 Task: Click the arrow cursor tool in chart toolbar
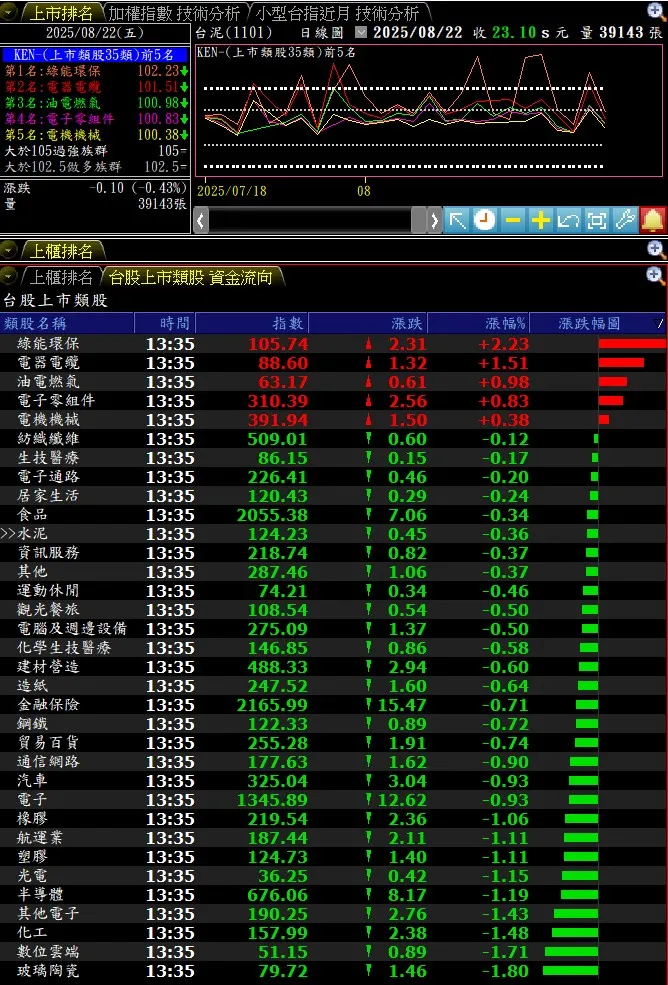coord(457,220)
